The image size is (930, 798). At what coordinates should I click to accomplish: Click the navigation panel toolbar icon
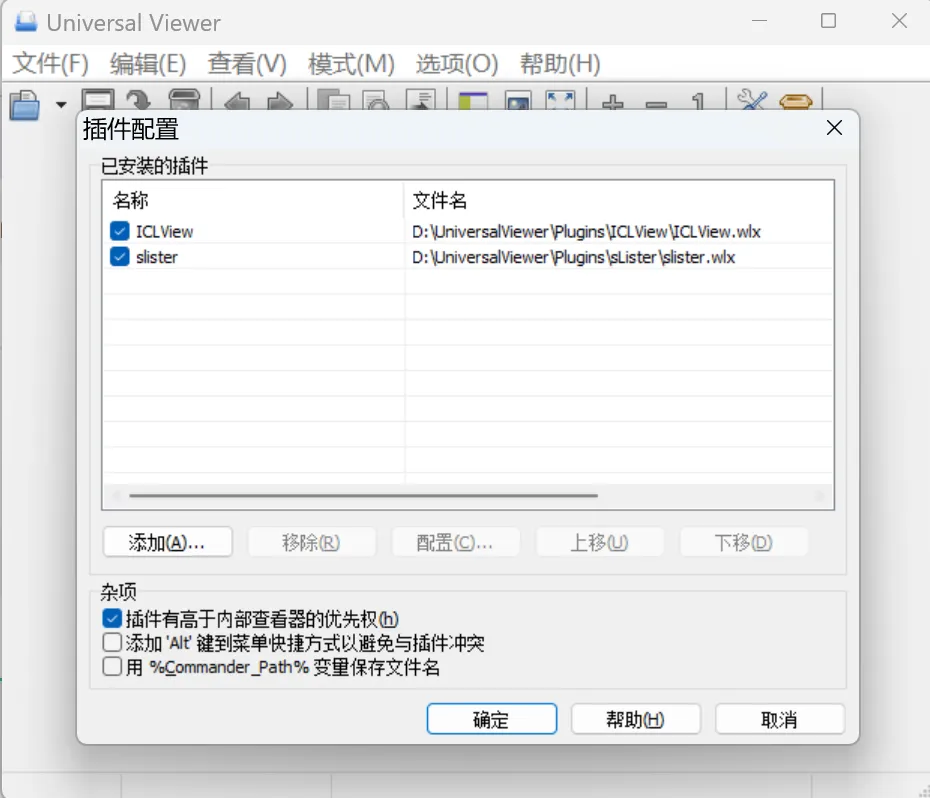click(473, 100)
